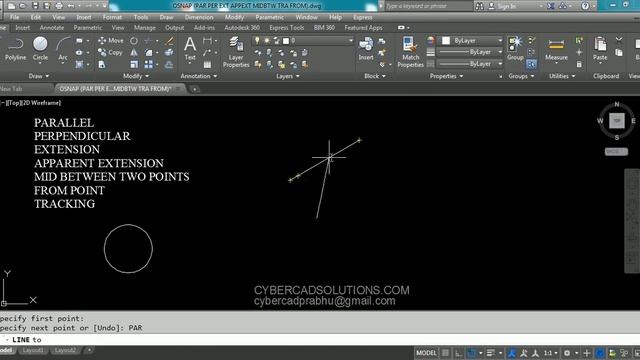
Task: Select the Polyline draw tool
Action: pos(16,49)
